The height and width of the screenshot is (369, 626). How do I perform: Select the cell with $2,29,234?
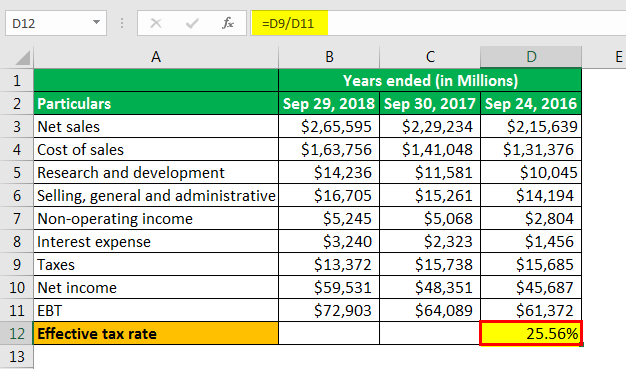(x=430, y=127)
